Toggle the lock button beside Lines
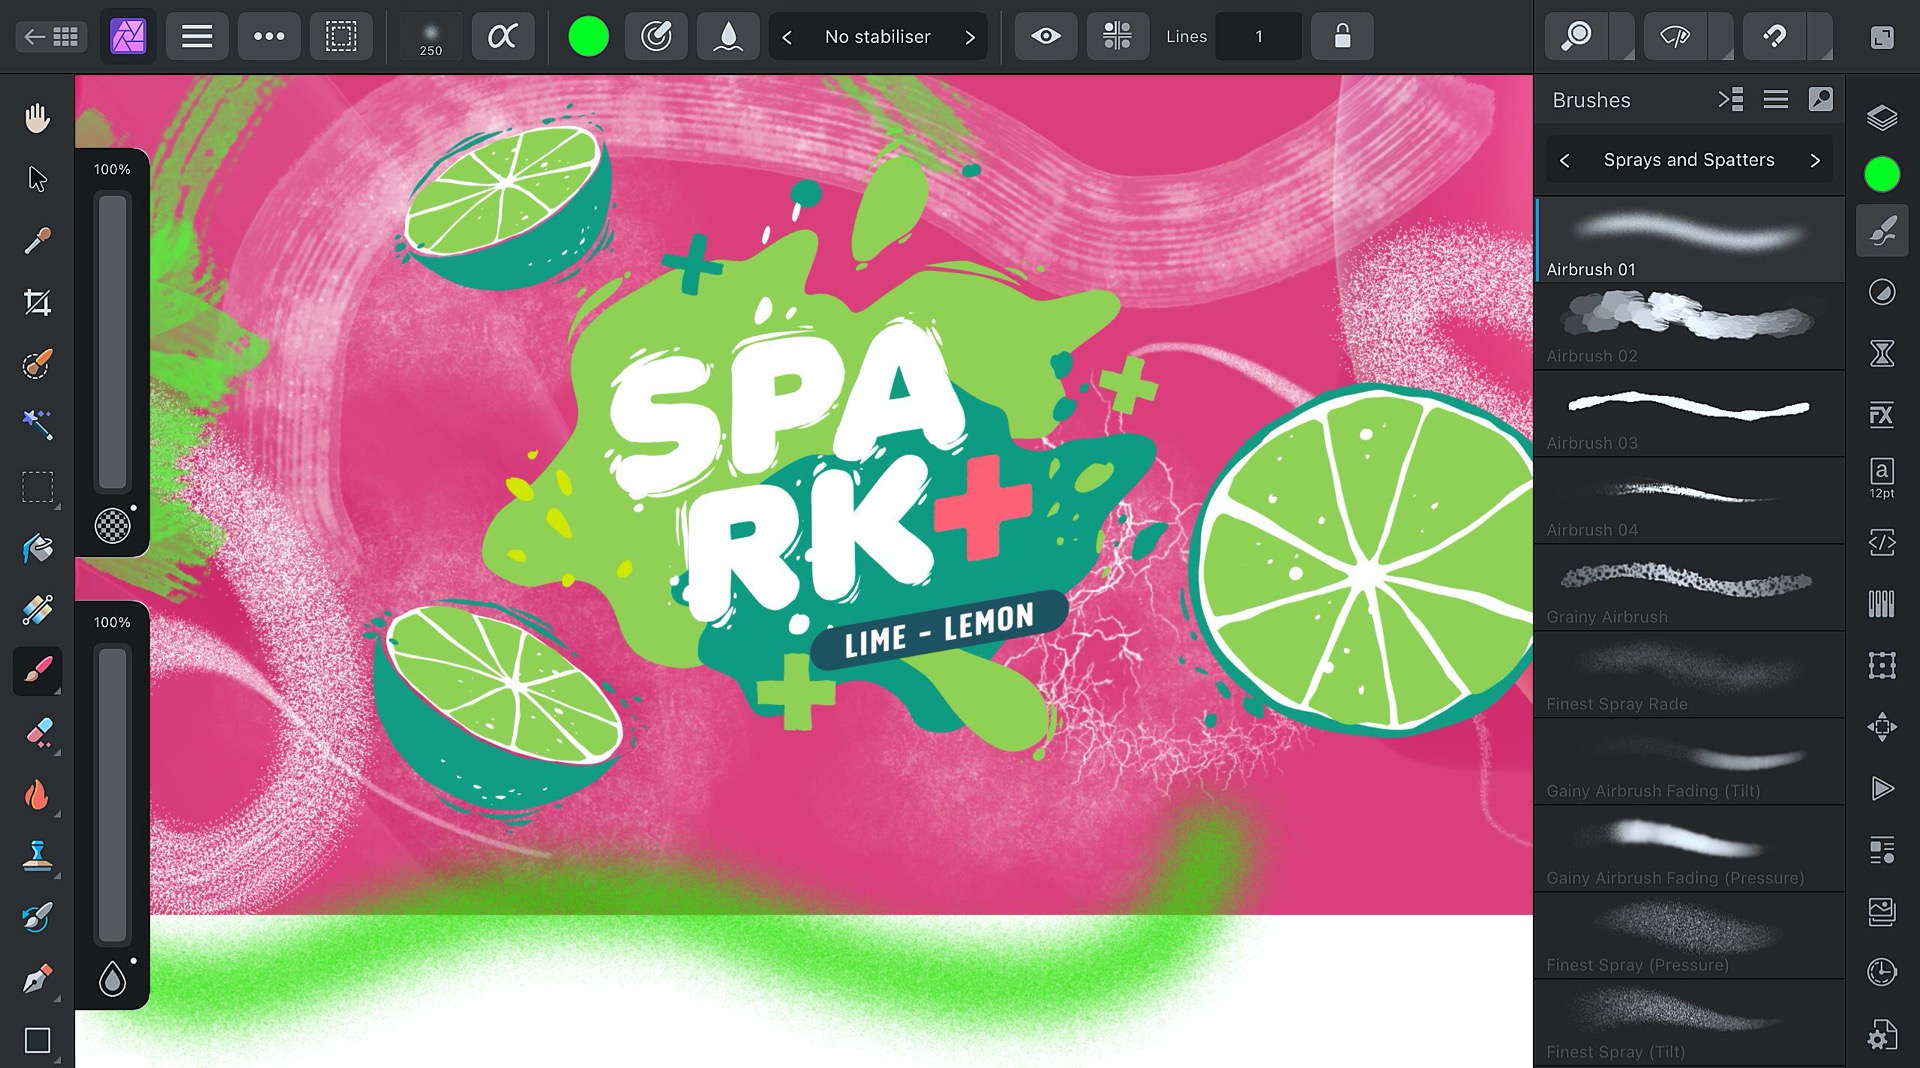Screen dimensions: 1920x1068 coord(1342,37)
